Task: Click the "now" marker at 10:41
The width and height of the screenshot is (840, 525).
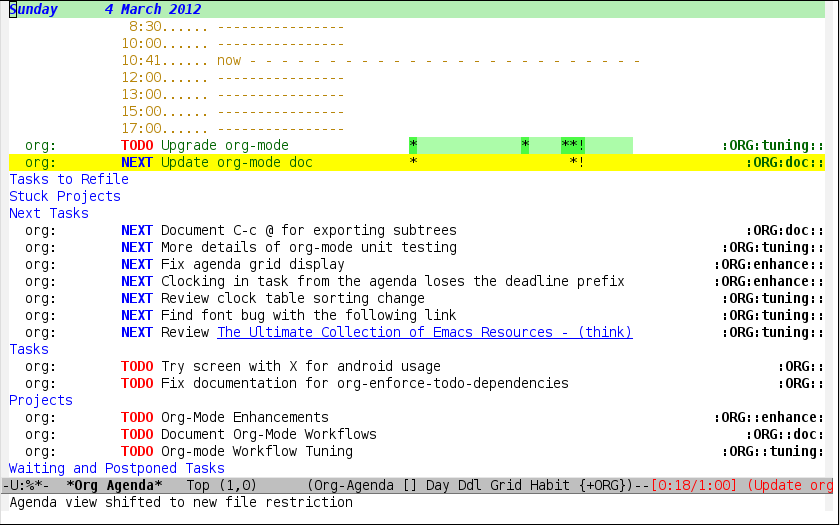Action: (229, 60)
